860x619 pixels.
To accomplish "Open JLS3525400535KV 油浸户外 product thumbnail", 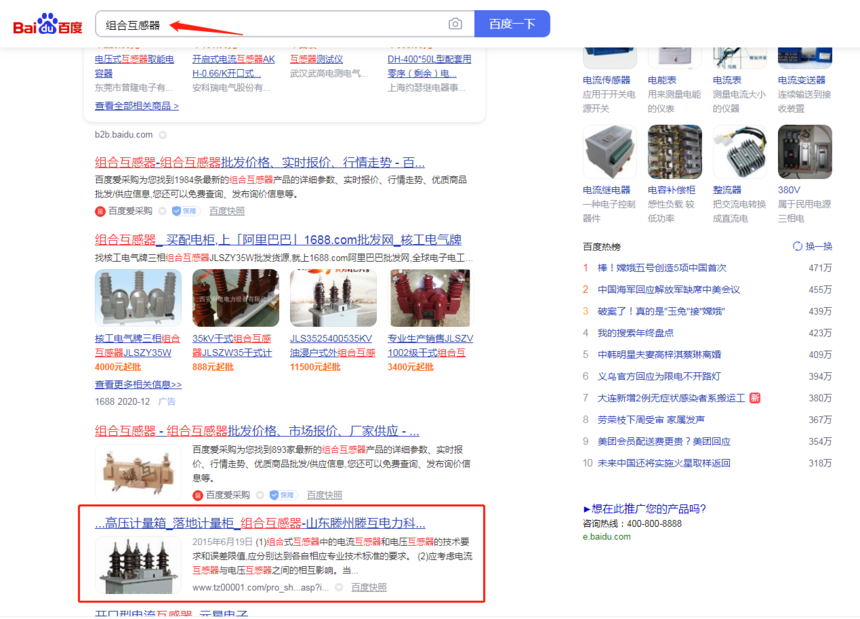I will (333, 298).
